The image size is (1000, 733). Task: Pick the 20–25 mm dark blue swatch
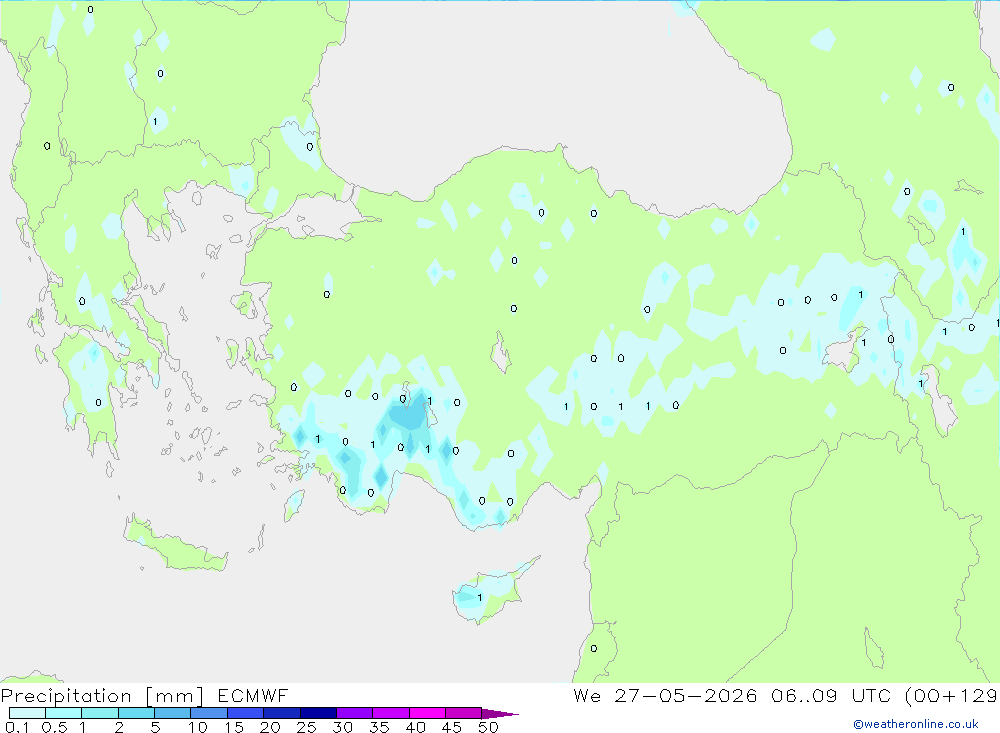(282, 713)
